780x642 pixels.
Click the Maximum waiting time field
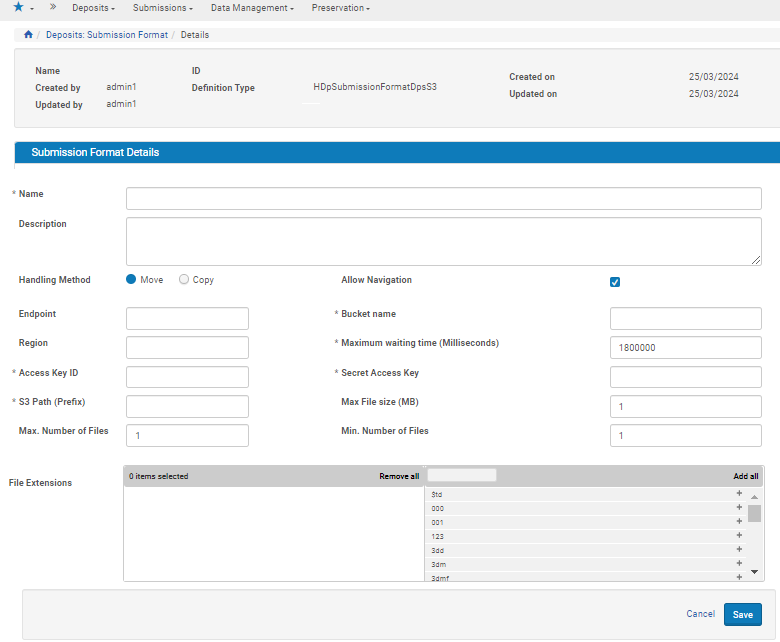click(685, 348)
